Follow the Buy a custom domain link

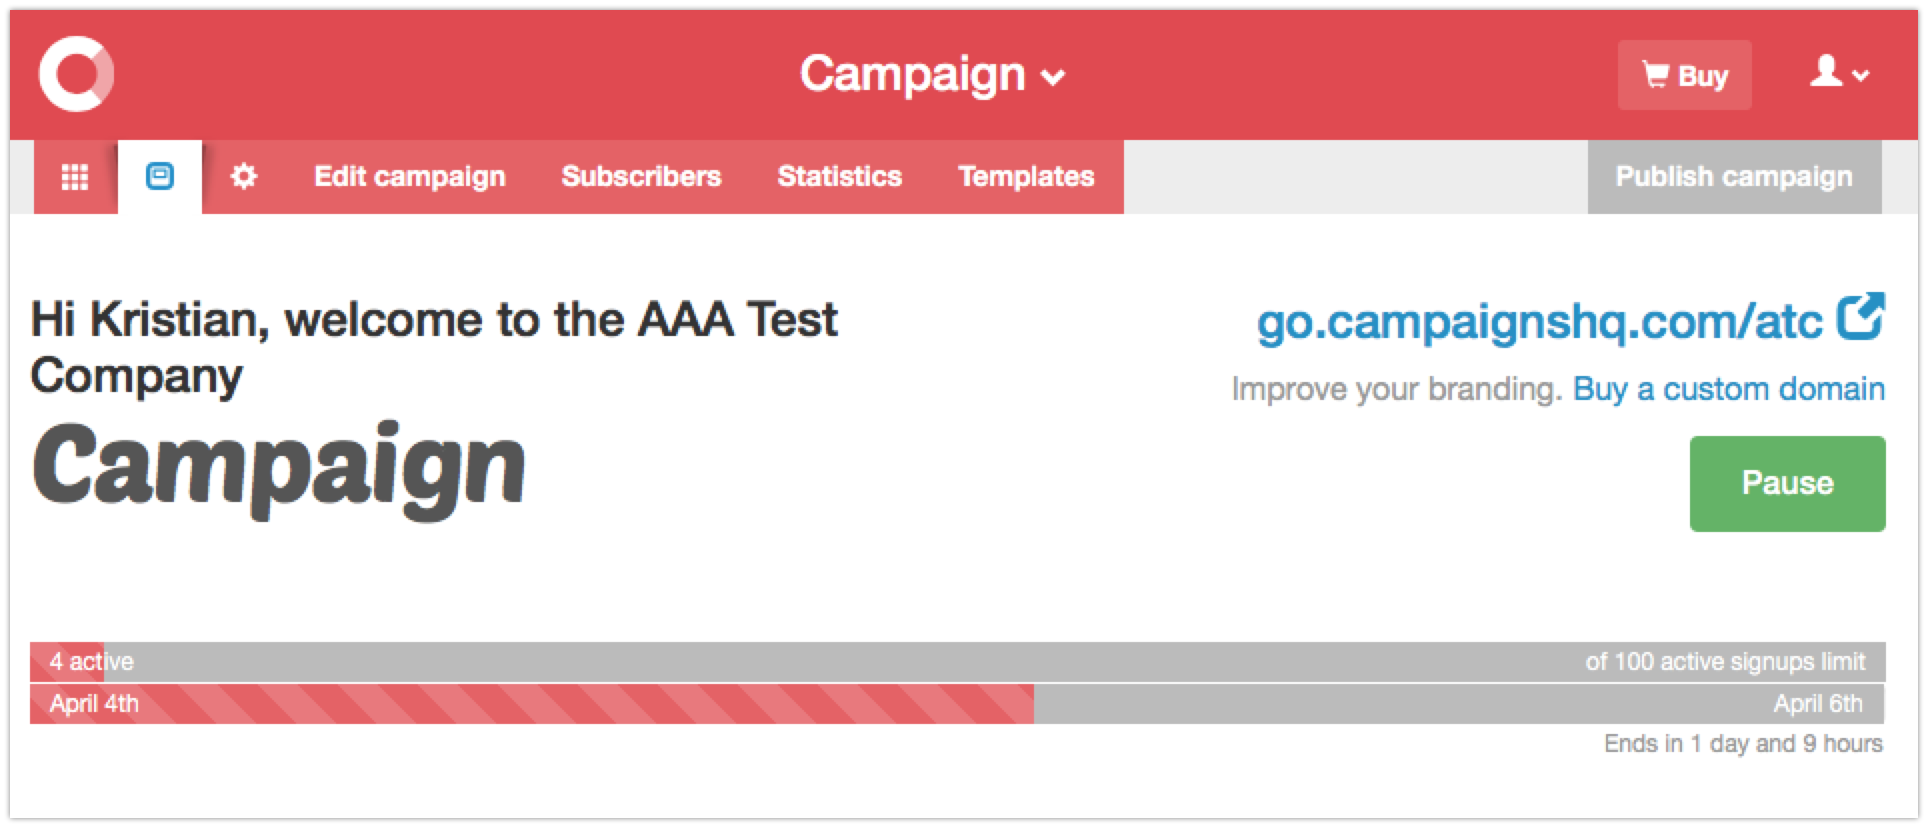[x=1728, y=389]
